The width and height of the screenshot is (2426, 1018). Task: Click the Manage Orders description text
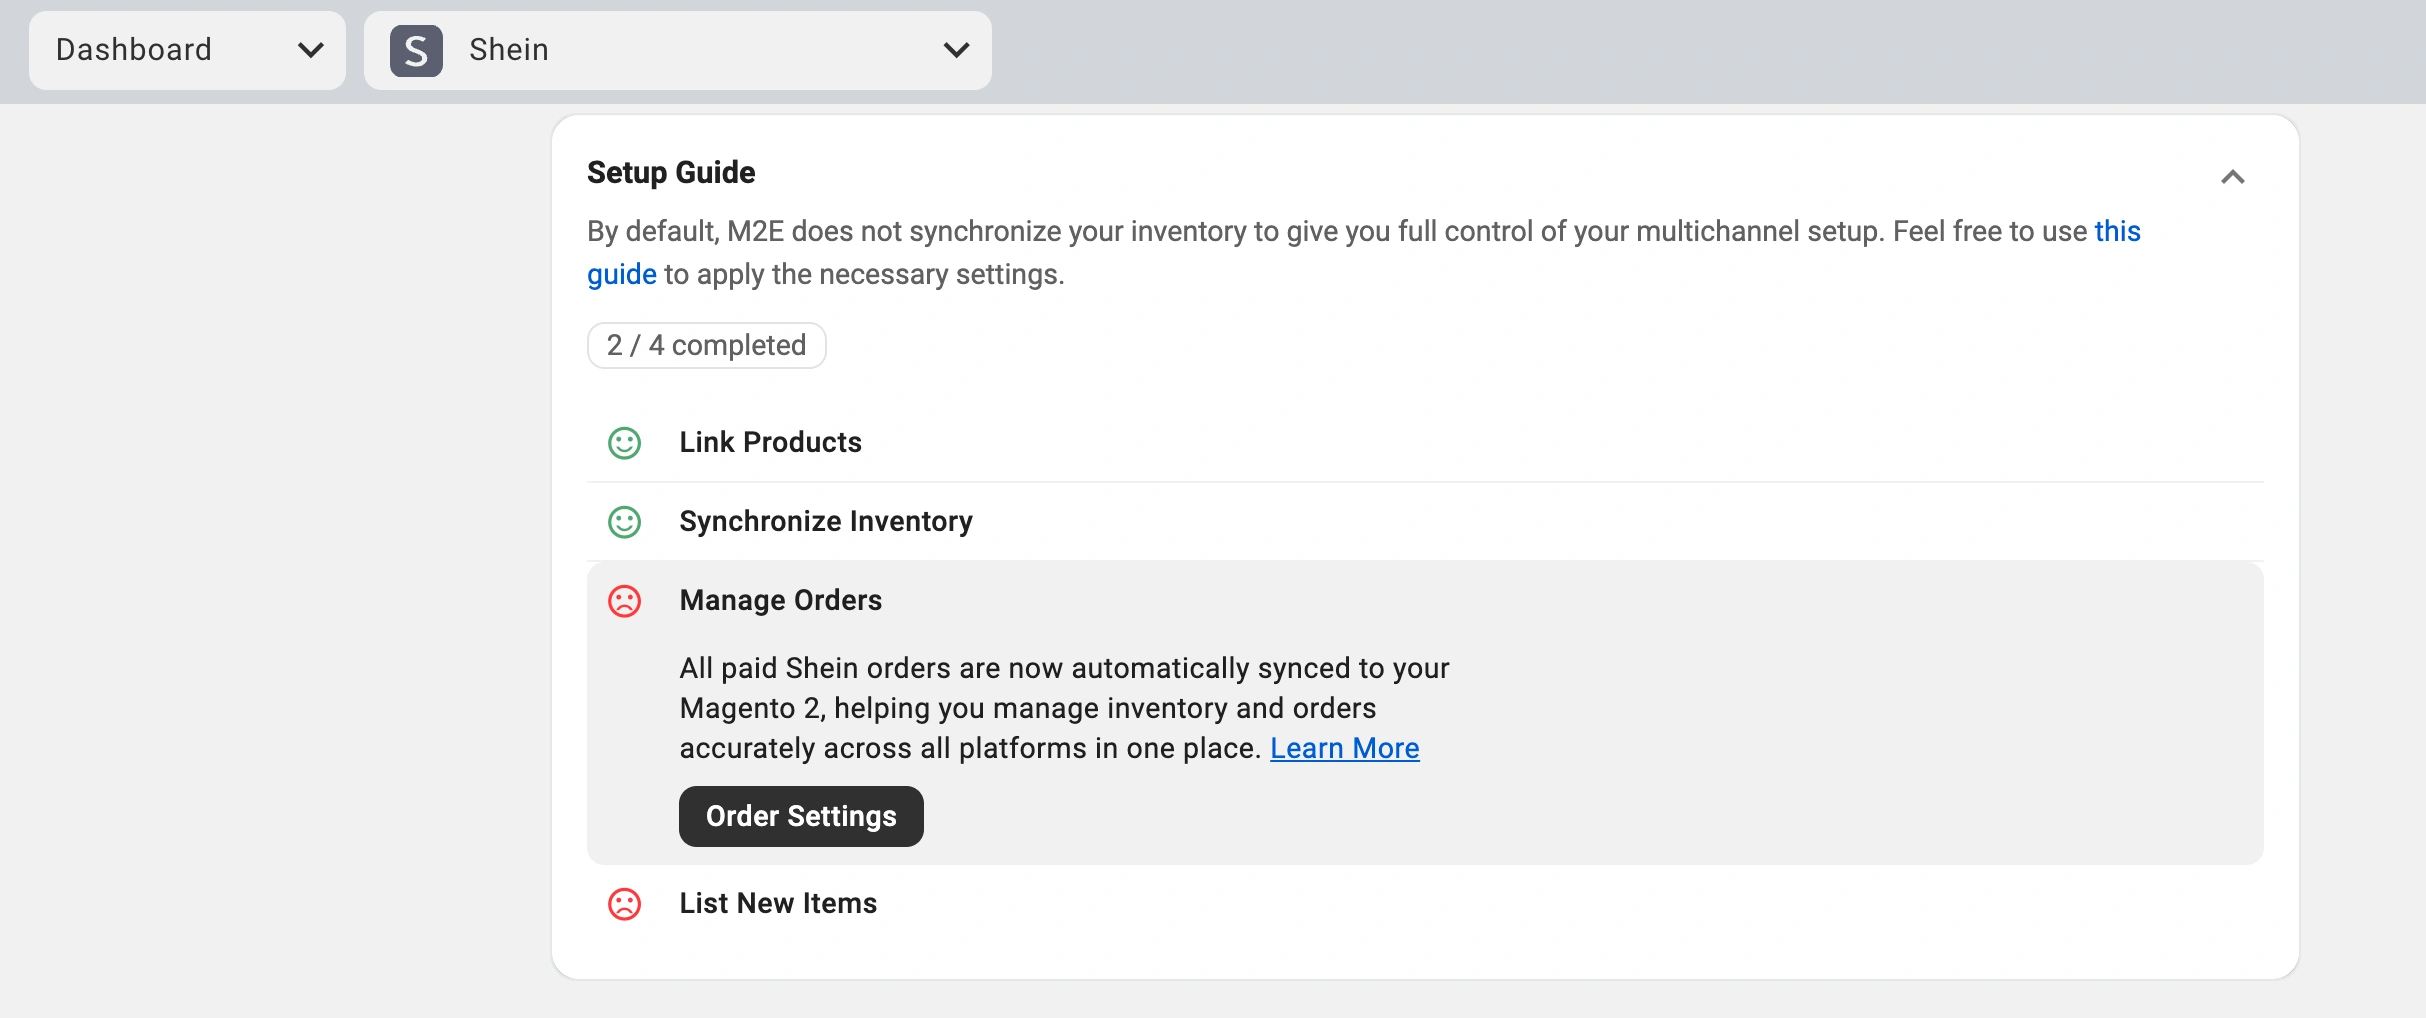pos(1063,708)
